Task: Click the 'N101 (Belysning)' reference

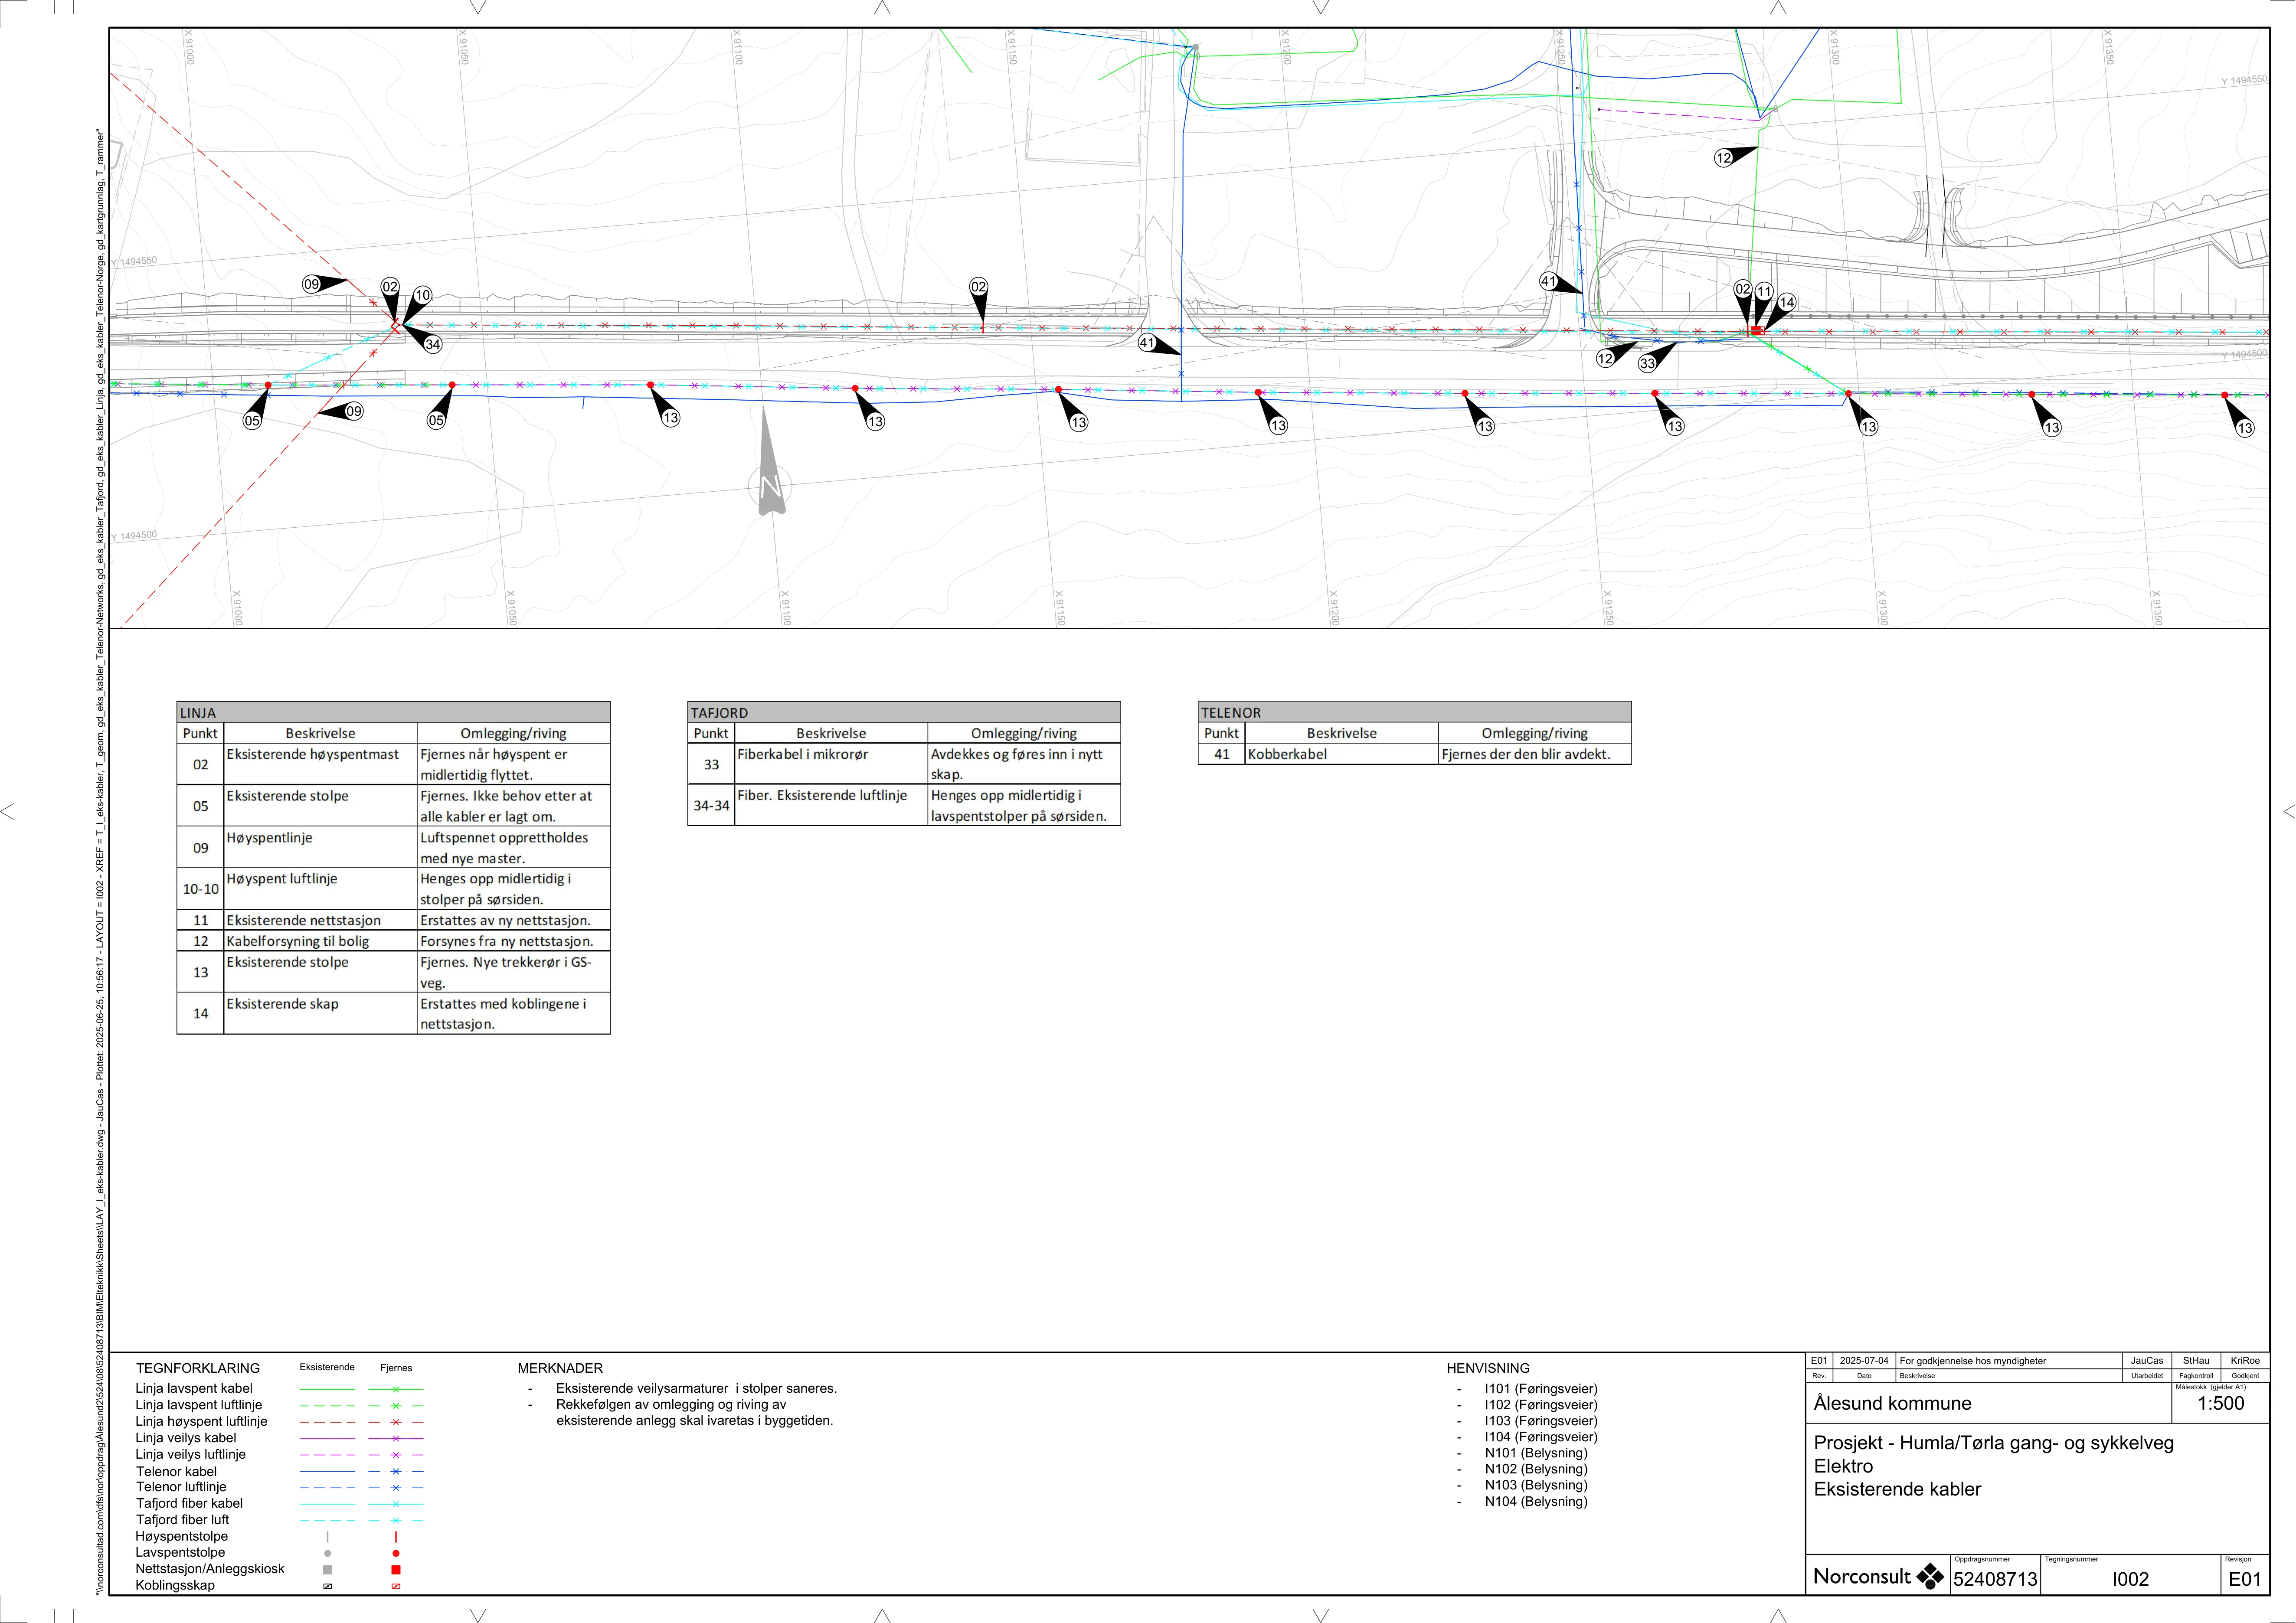Action: click(1536, 1453)
